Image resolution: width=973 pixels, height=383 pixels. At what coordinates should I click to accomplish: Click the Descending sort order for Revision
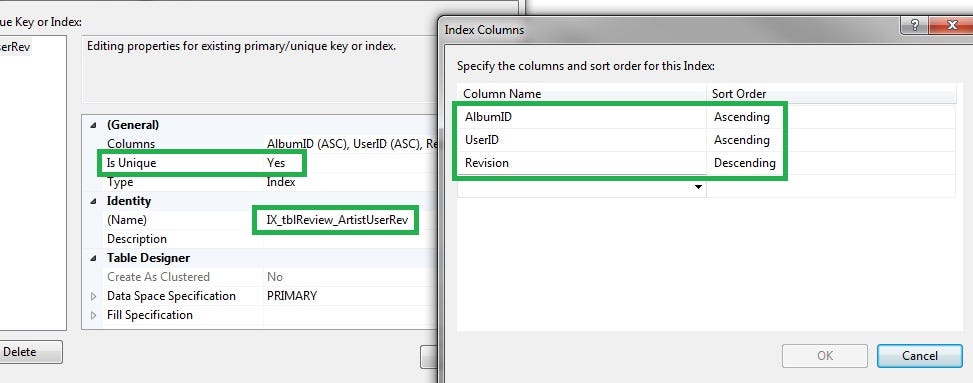click(745, 163)
